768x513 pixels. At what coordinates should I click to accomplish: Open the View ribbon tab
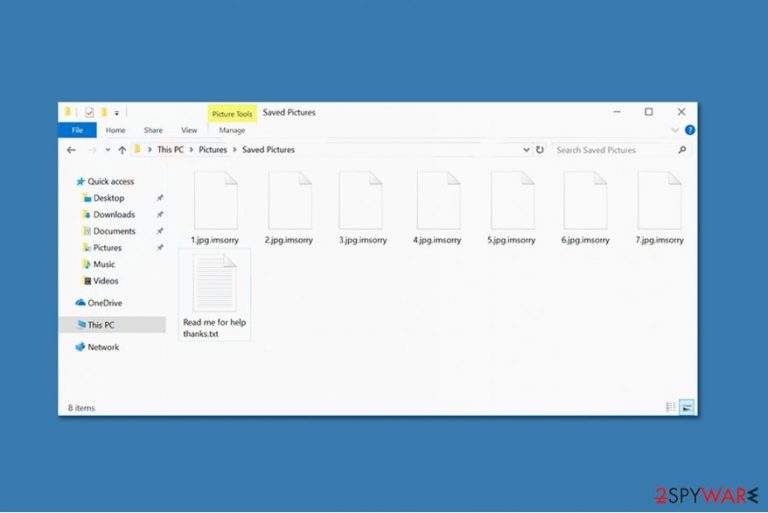(x=189, y=130)
